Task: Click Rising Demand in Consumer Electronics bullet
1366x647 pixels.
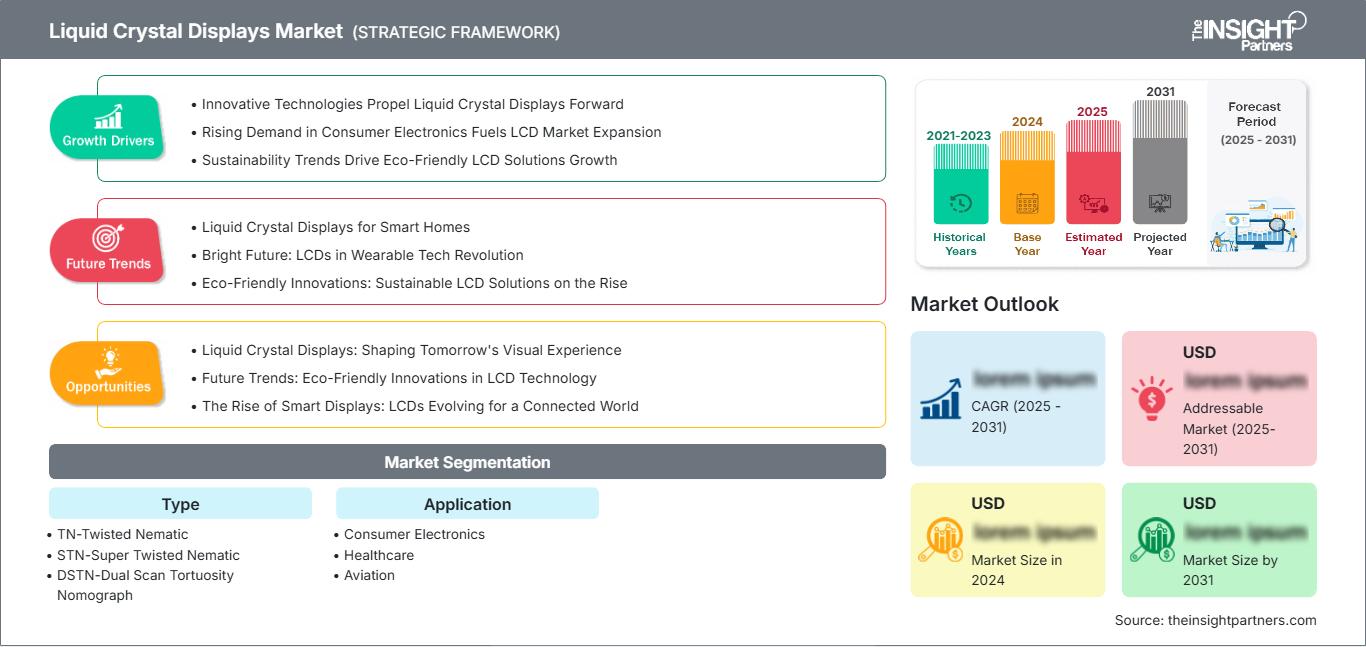Action: (x=431, y=132)
